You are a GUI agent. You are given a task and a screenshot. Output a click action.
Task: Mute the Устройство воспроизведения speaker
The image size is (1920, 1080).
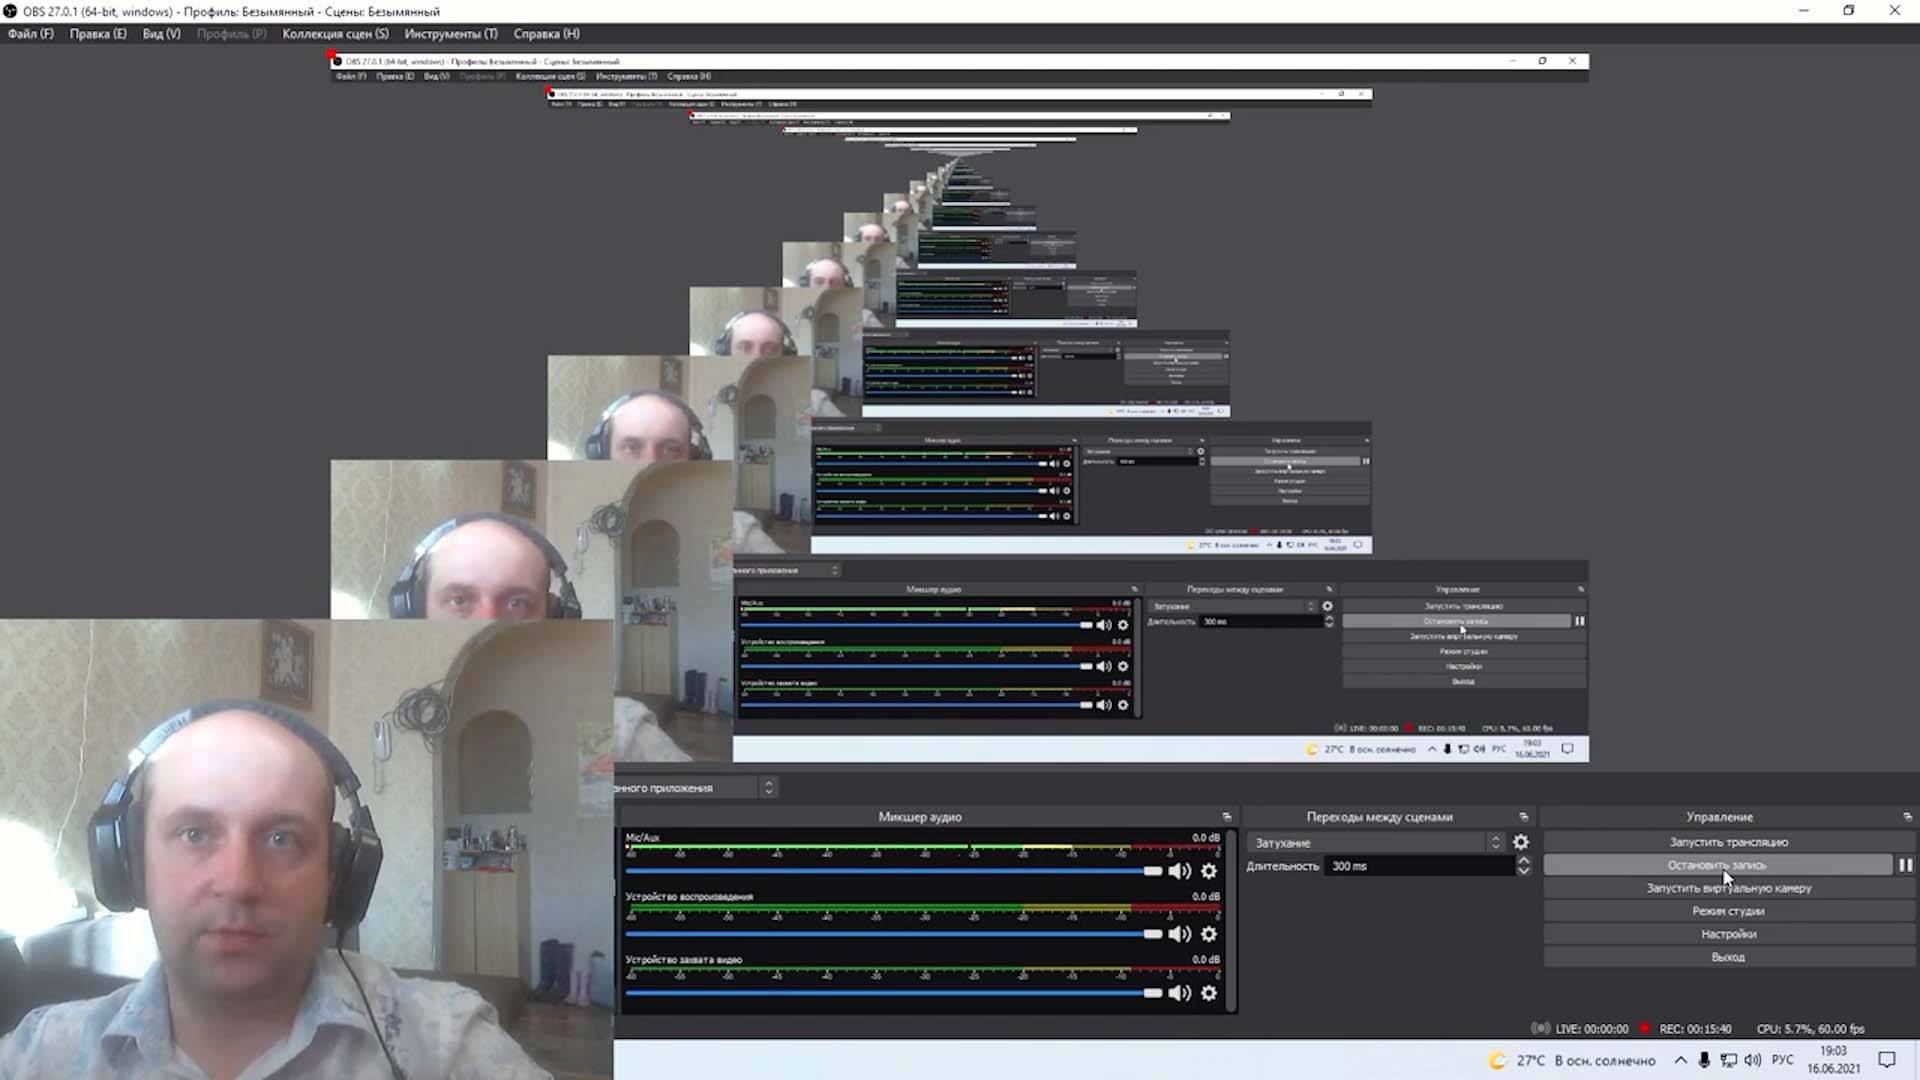(1180, 934)
